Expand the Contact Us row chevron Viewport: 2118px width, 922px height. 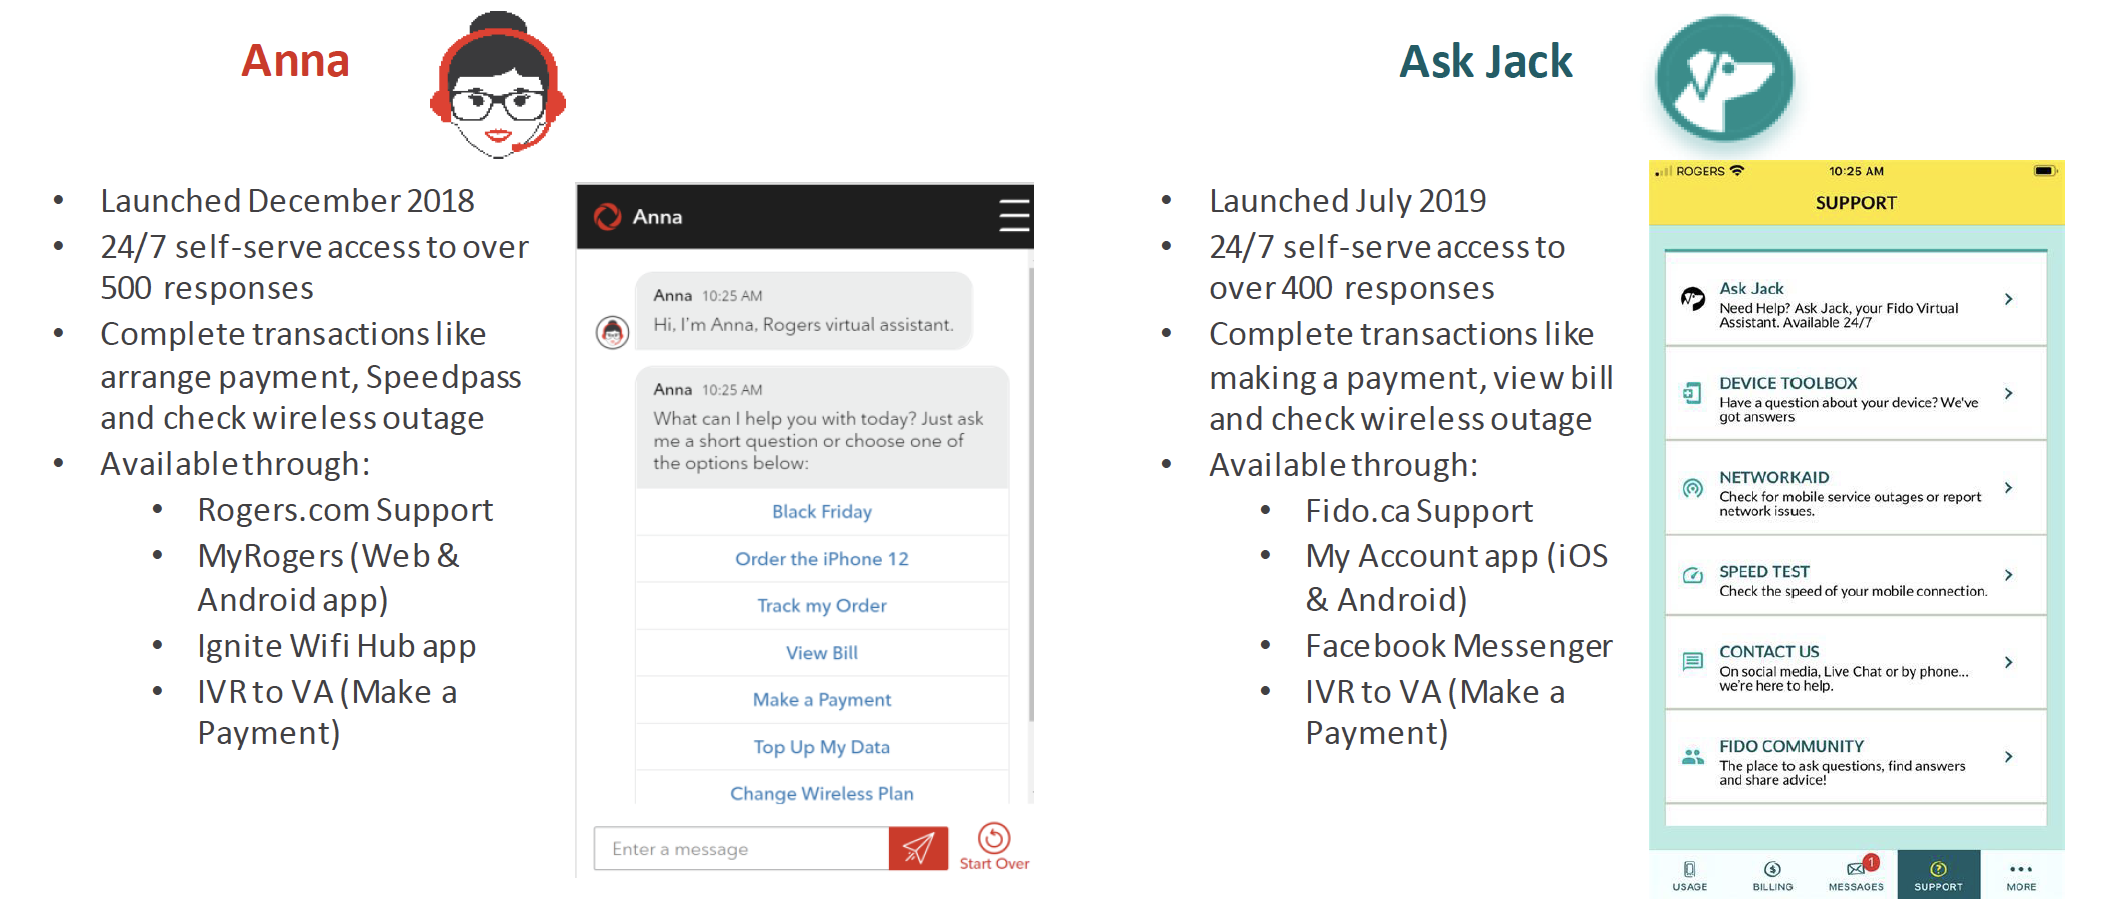click(x=2009, y=662)
